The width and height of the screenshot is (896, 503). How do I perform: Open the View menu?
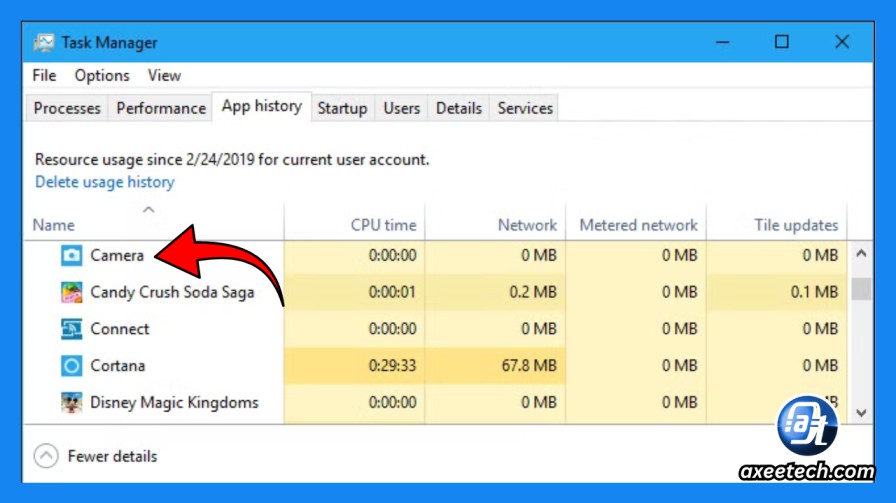tap(164, 75)
